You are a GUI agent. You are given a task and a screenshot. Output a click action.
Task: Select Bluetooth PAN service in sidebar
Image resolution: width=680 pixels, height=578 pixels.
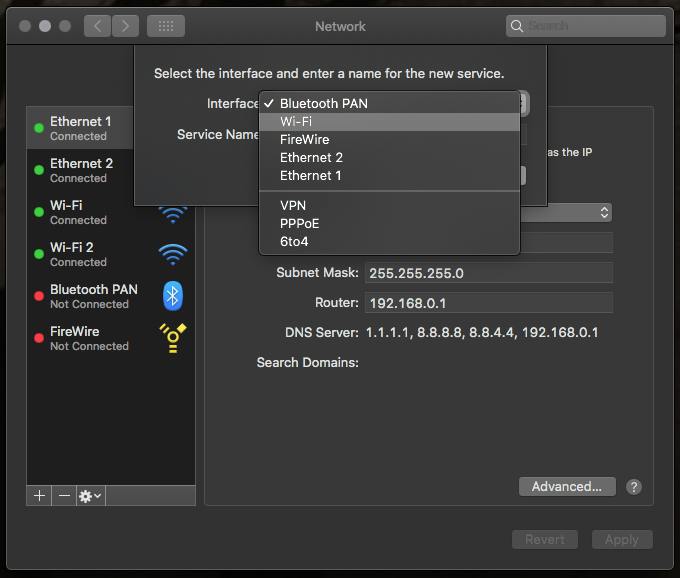[x=111, y=296]
